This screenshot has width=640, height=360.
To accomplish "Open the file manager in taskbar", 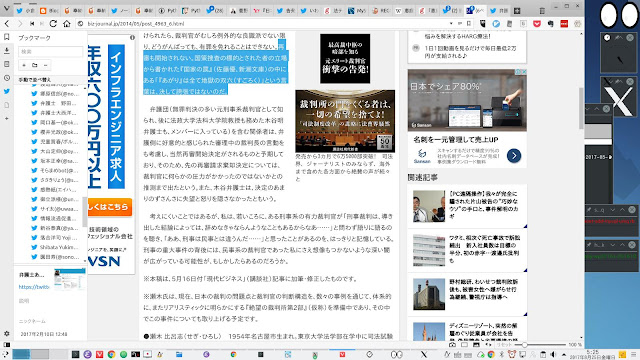I will [179, 354].
